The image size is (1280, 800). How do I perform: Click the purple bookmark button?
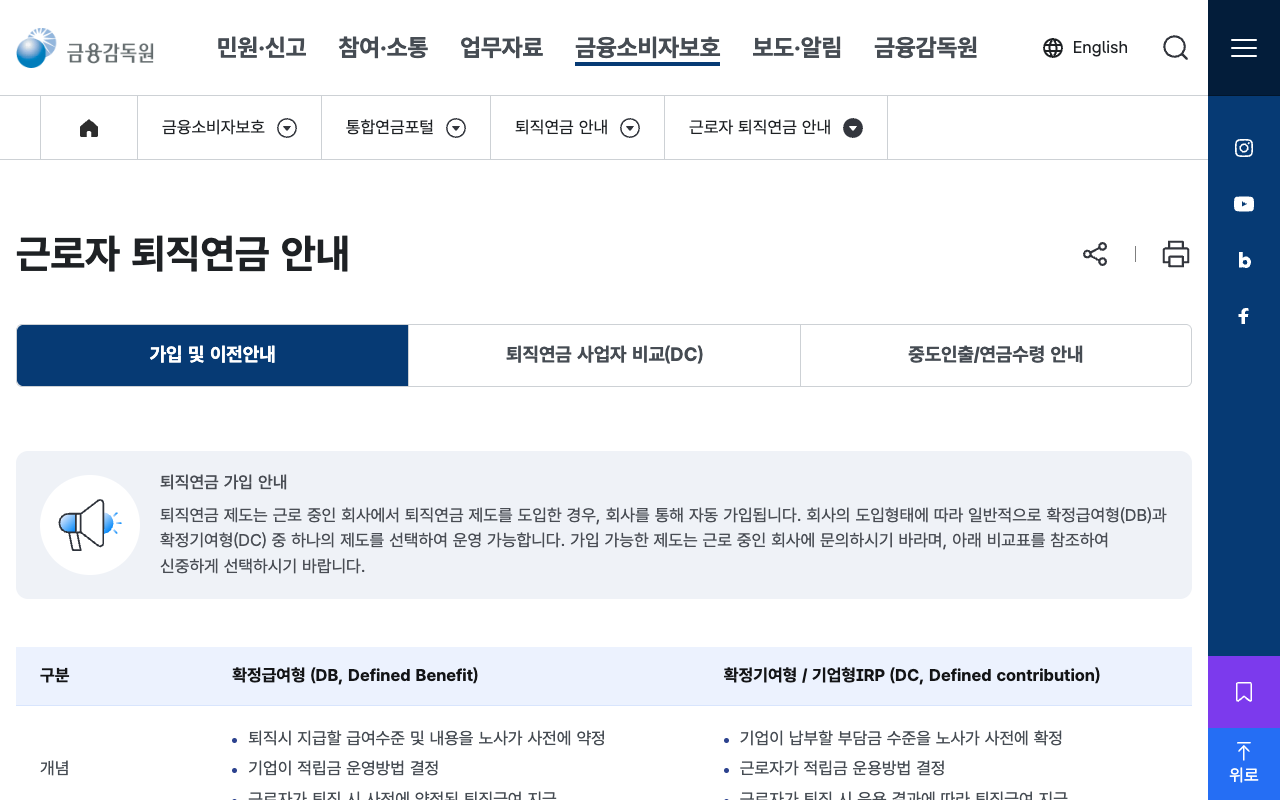pos(1244,692)
